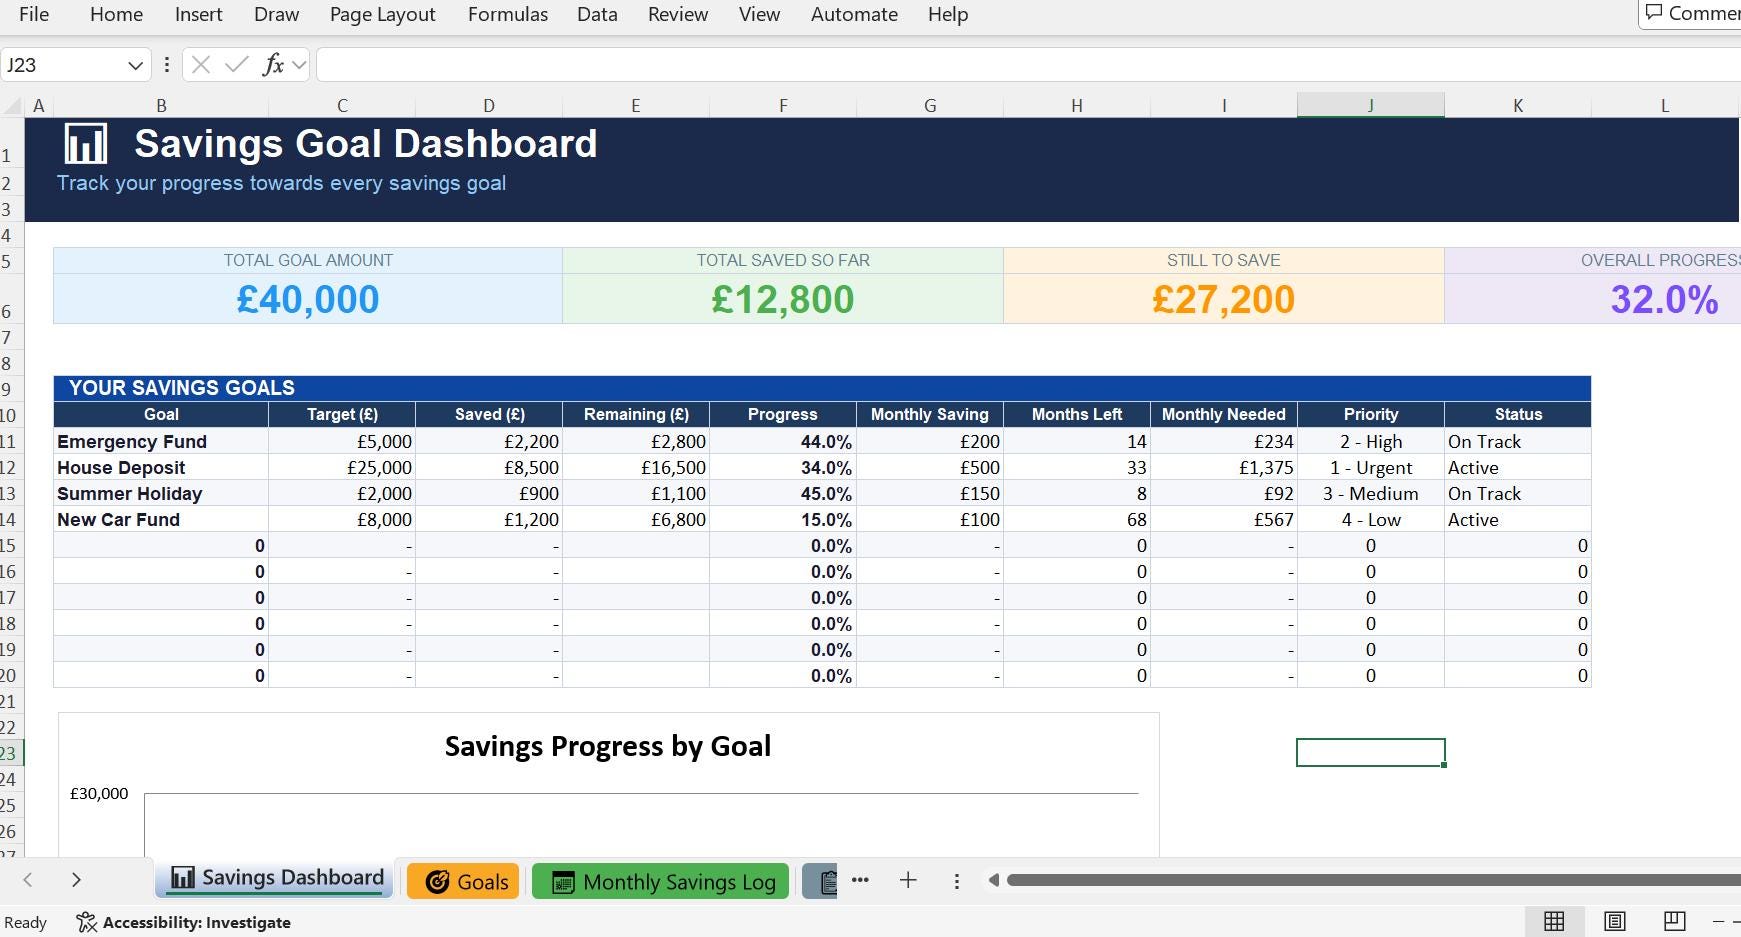Open the File menu
The height and width of the screenshot is (937, 1741).
click(33, 14)
